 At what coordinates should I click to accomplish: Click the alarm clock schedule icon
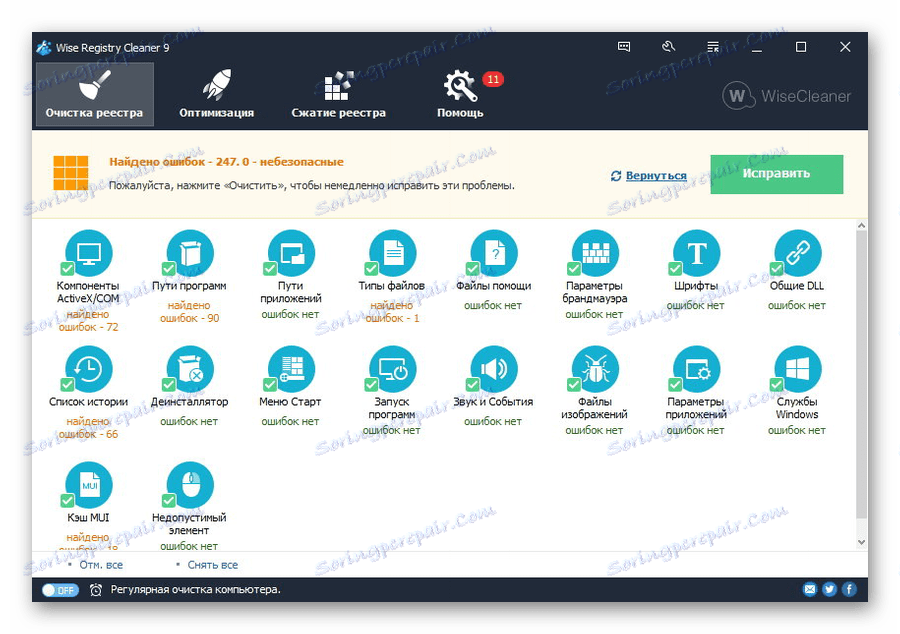96,590
